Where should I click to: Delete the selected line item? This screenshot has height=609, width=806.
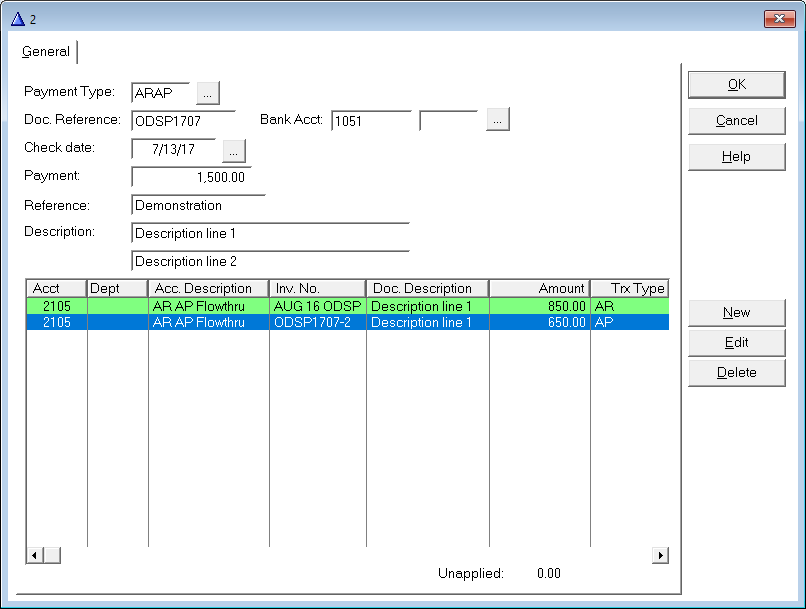736,373
